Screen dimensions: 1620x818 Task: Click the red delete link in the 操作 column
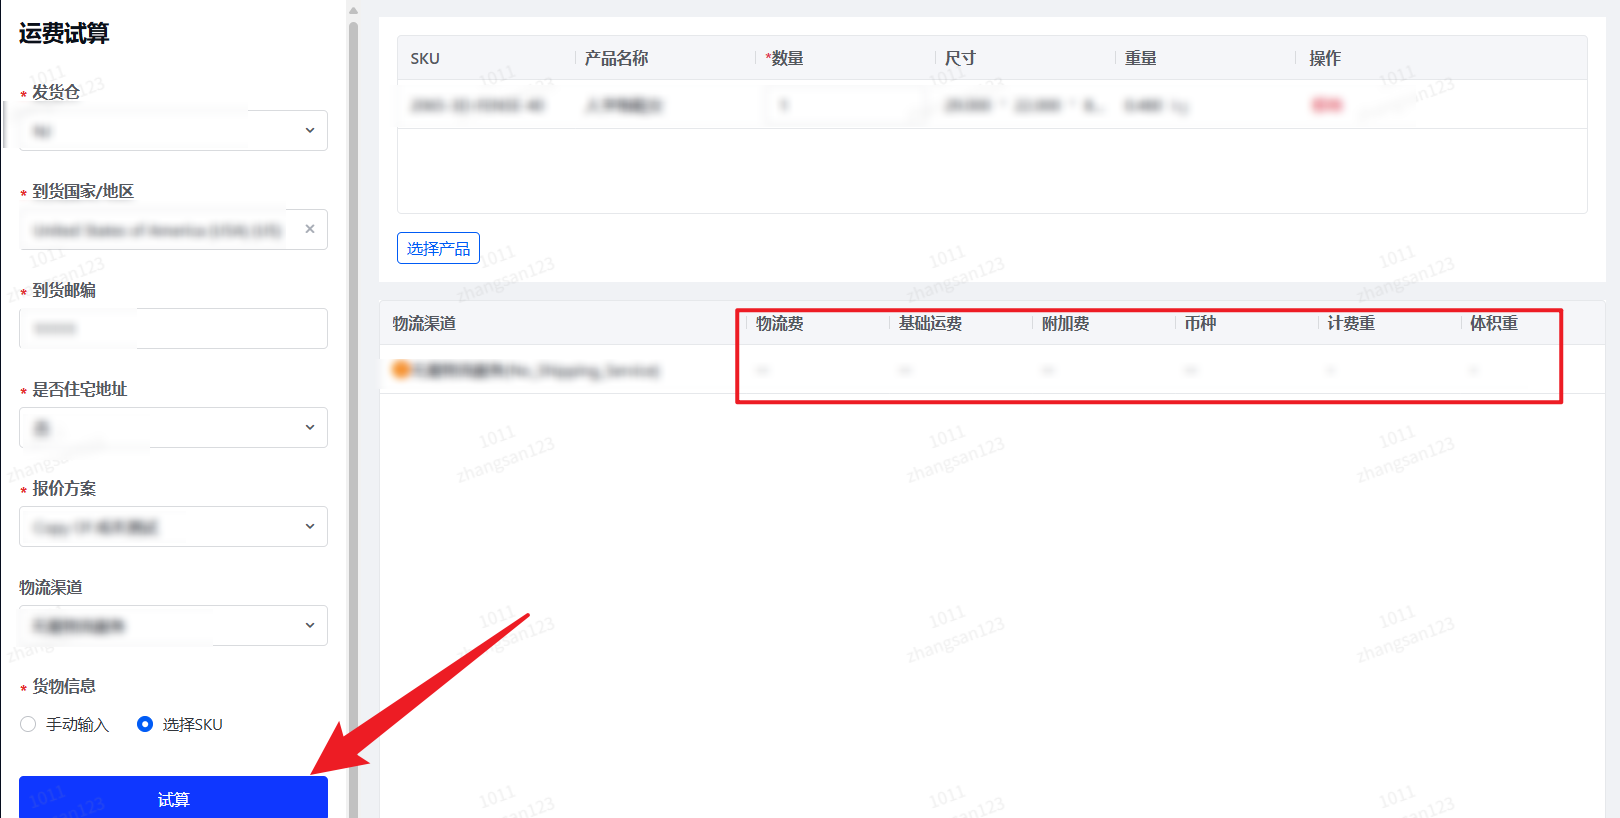(1327, 105)
